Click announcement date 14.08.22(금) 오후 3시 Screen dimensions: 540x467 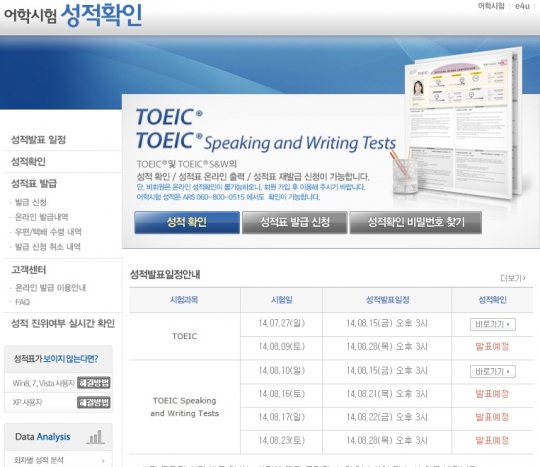tap(387, 417)
